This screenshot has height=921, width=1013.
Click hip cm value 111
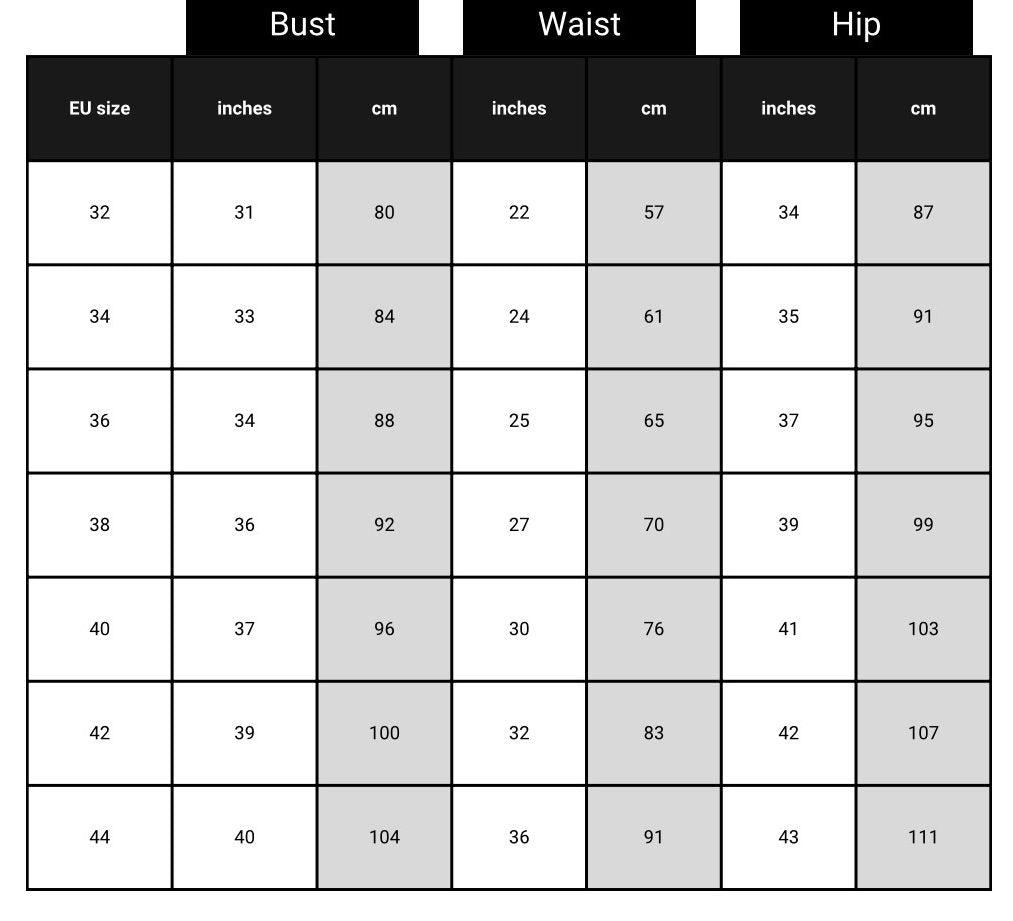pyautogui.click(x=923, y=837)
